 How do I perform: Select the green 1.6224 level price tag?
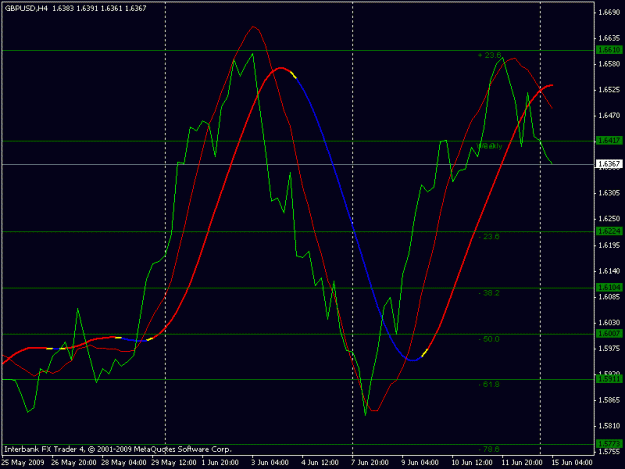(x=609, y=231)
